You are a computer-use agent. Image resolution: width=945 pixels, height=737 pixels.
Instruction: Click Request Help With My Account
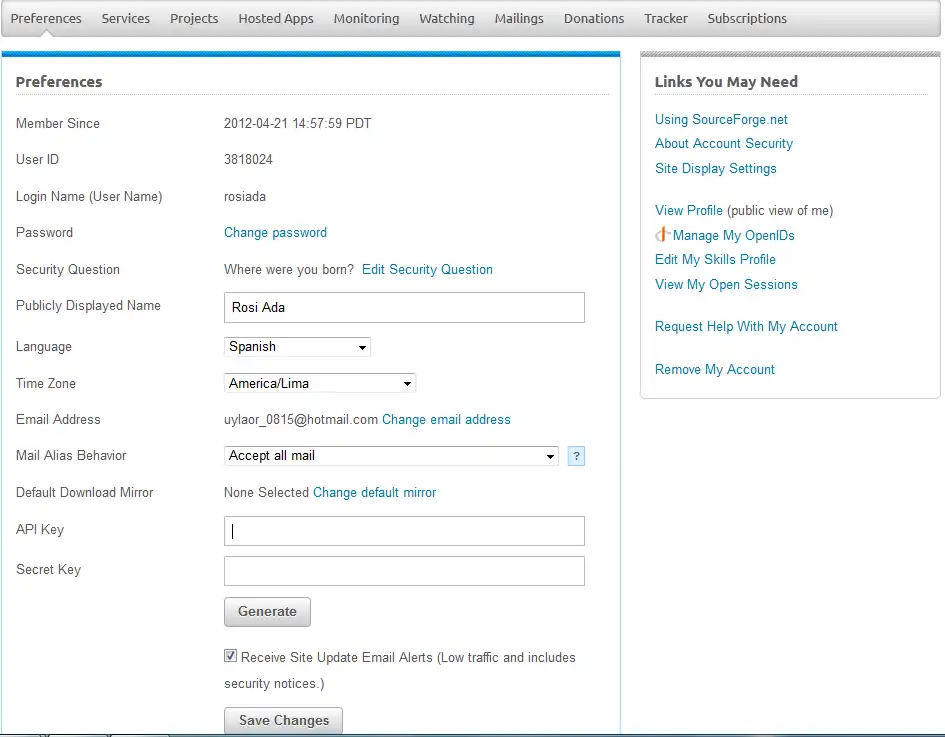pos(746,327)
